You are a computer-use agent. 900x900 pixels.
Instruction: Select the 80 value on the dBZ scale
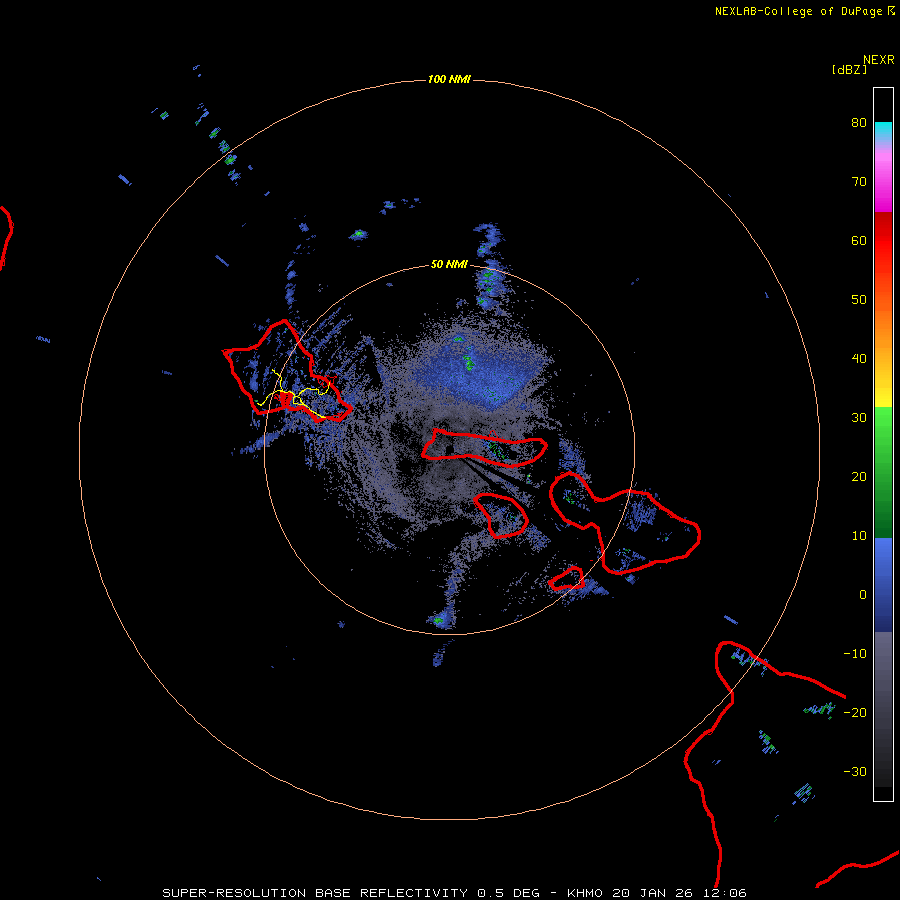coord(859,122)
